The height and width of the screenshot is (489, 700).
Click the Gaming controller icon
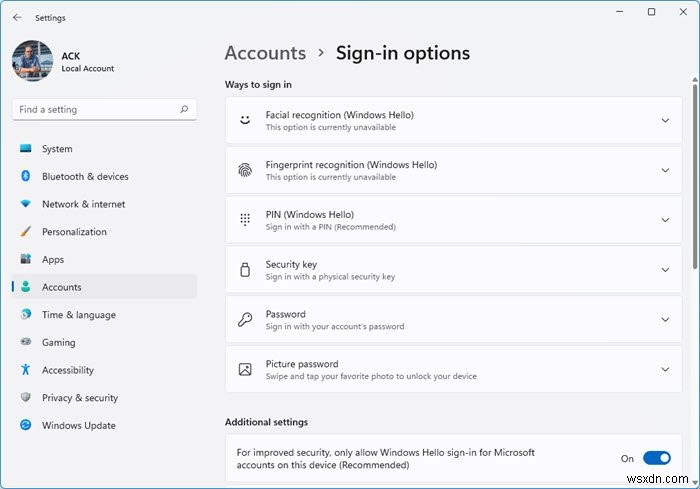tap(26, 342)
